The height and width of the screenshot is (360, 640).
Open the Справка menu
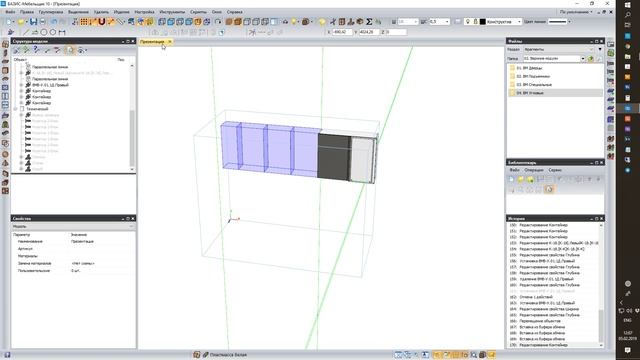[x=234, y=12]
